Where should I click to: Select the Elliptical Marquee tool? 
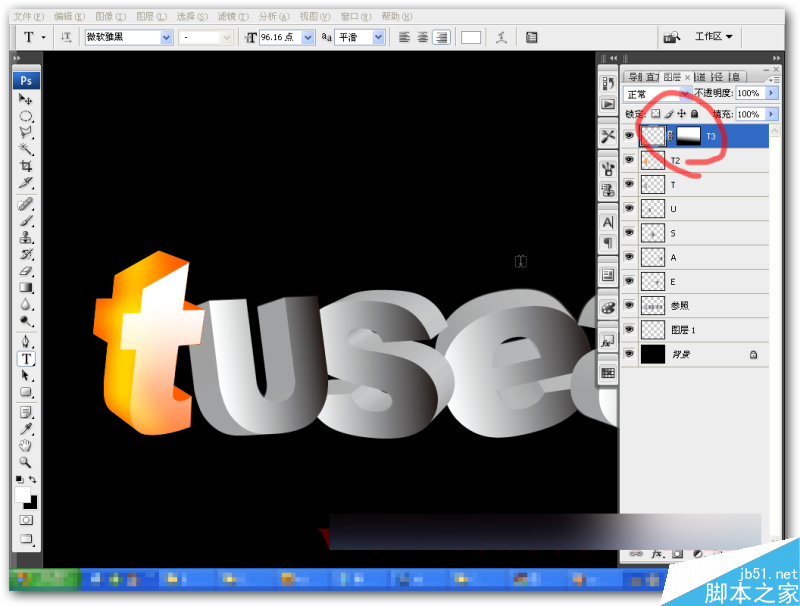click(x=26, y=116)
